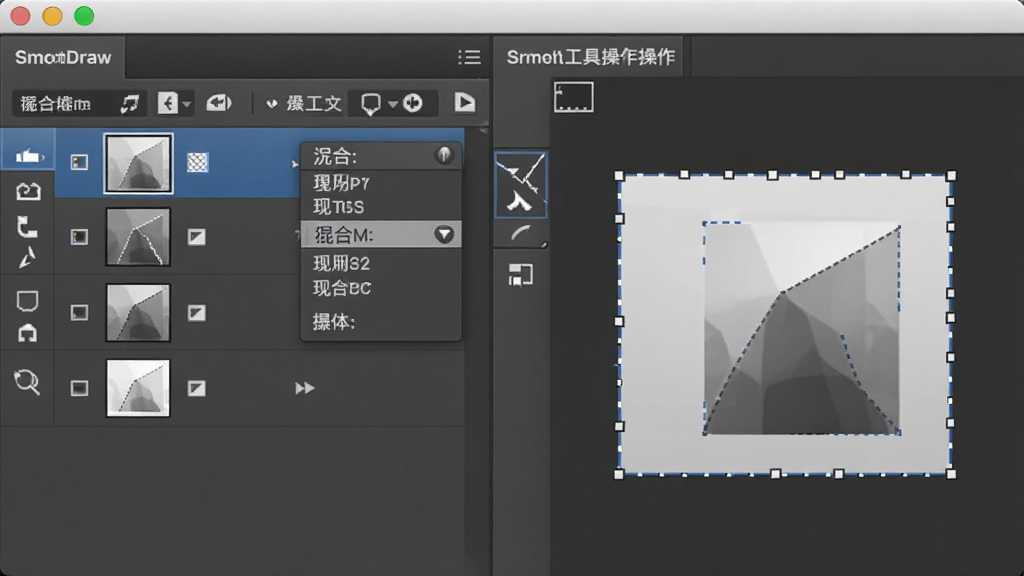
Task: Select the camera-like tool in left sidebar
Action: click(27, 191)
